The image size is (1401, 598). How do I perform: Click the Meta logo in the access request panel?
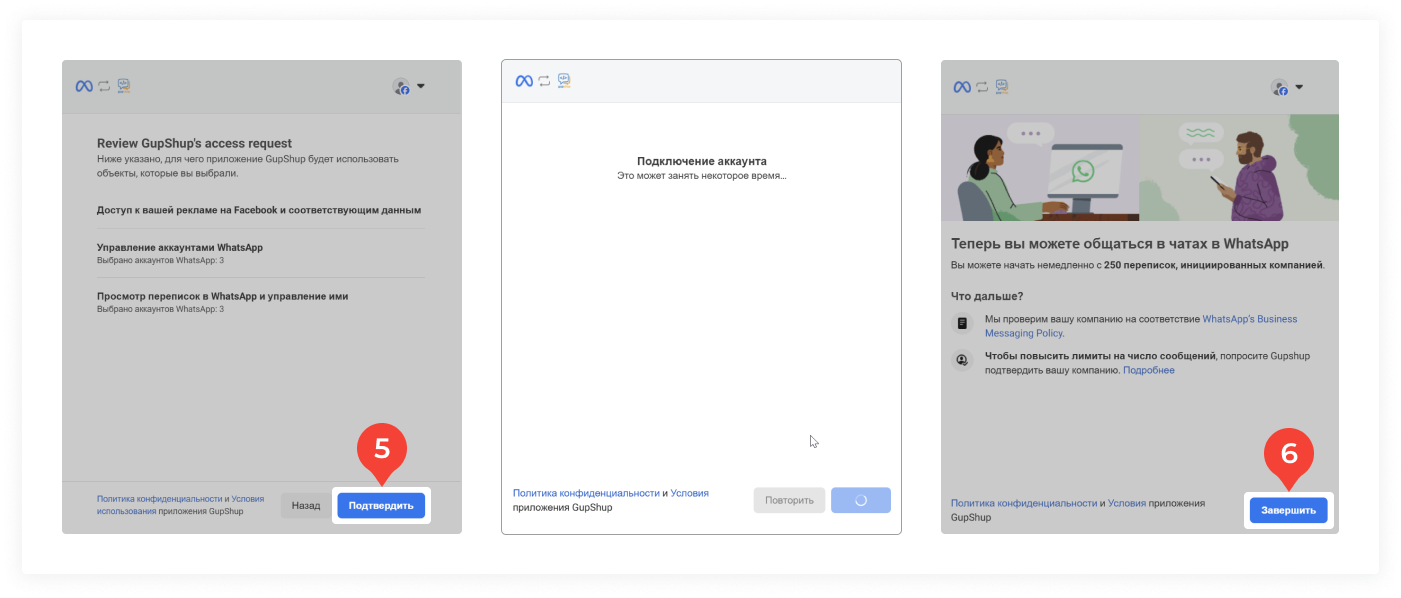(84, 86)
